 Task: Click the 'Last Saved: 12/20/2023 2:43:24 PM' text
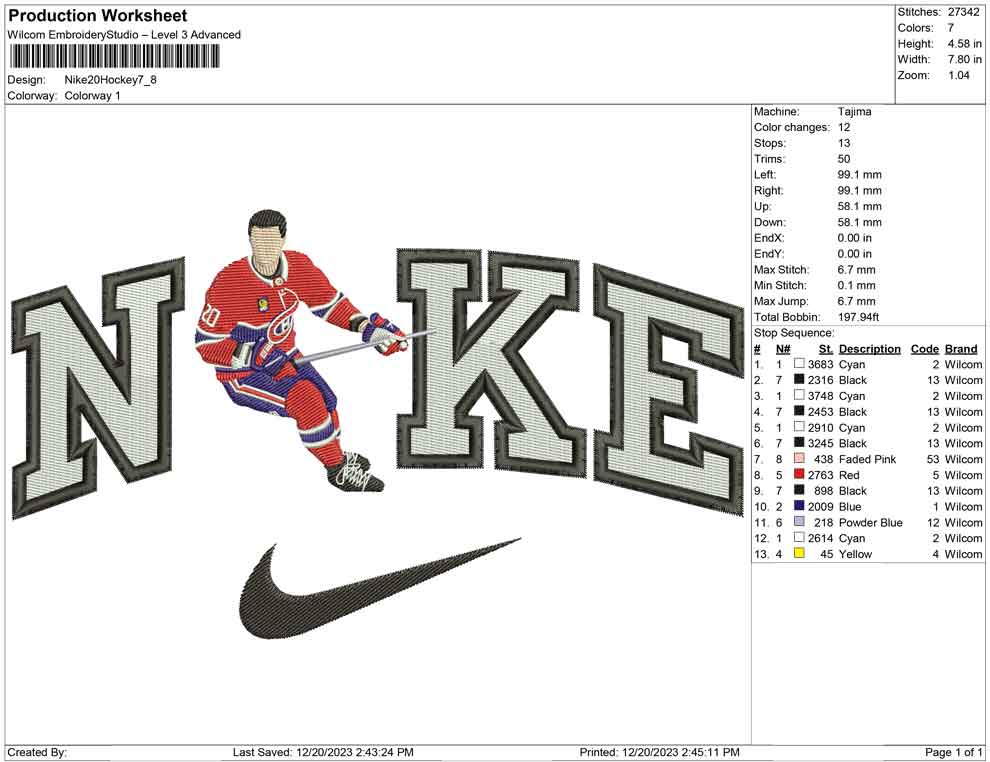click(x=323, y=752)
